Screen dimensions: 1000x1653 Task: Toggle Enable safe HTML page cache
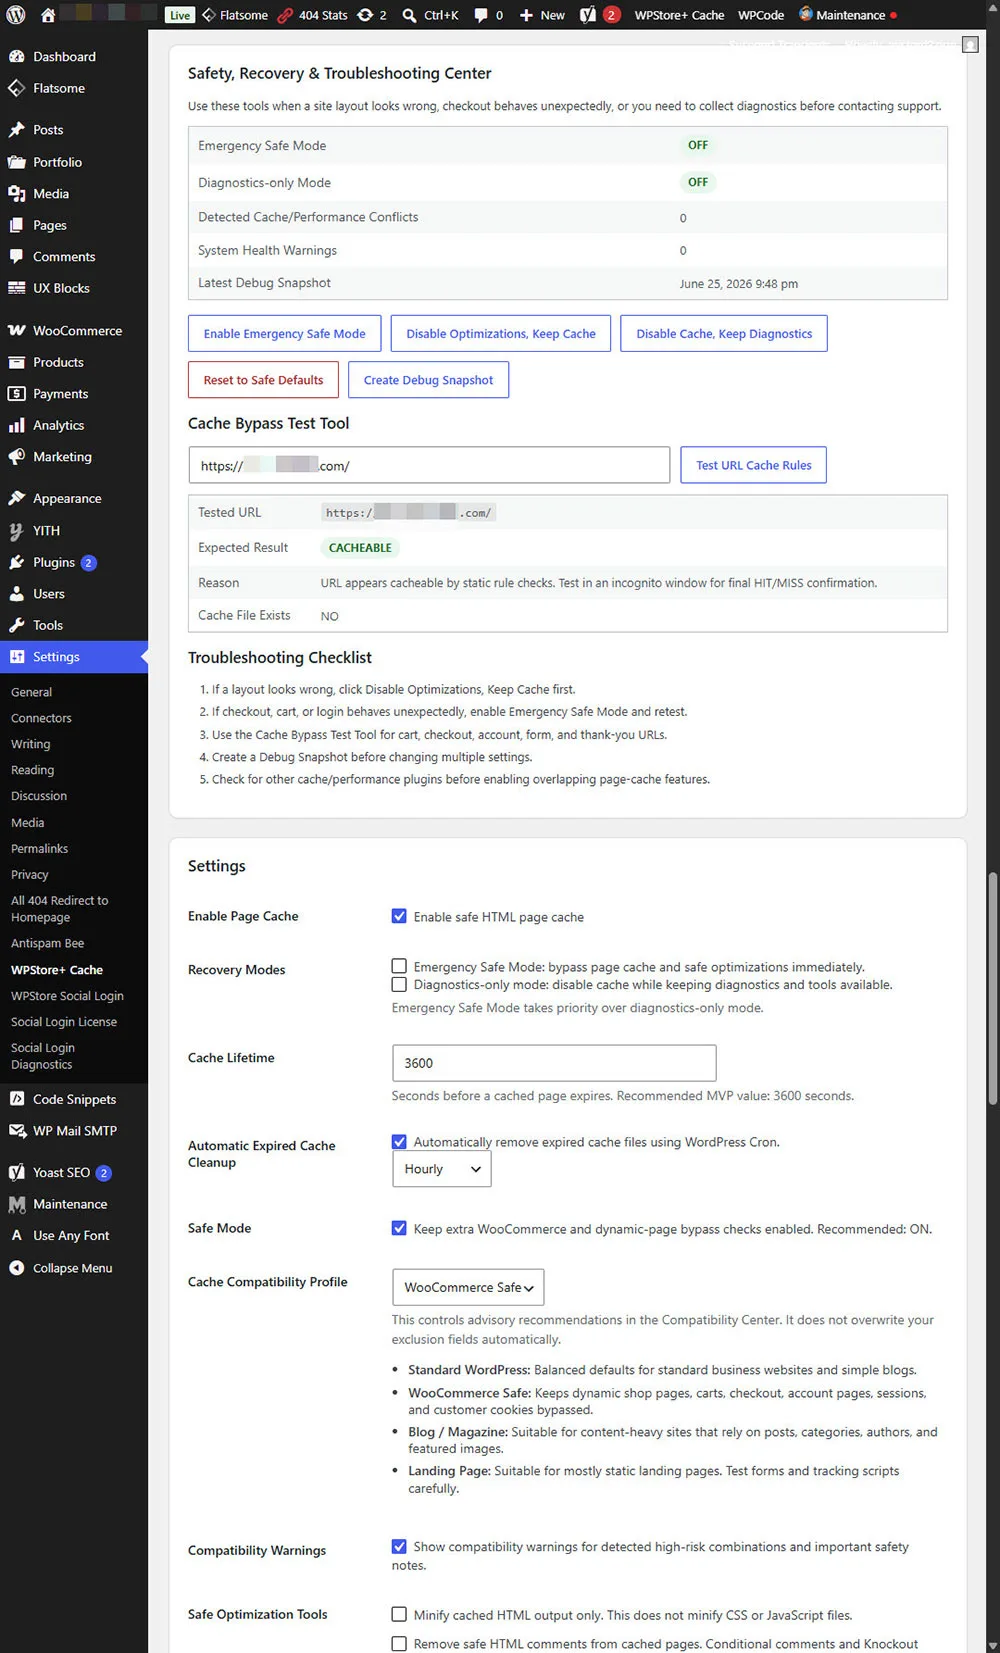click(x=399, y=916)
